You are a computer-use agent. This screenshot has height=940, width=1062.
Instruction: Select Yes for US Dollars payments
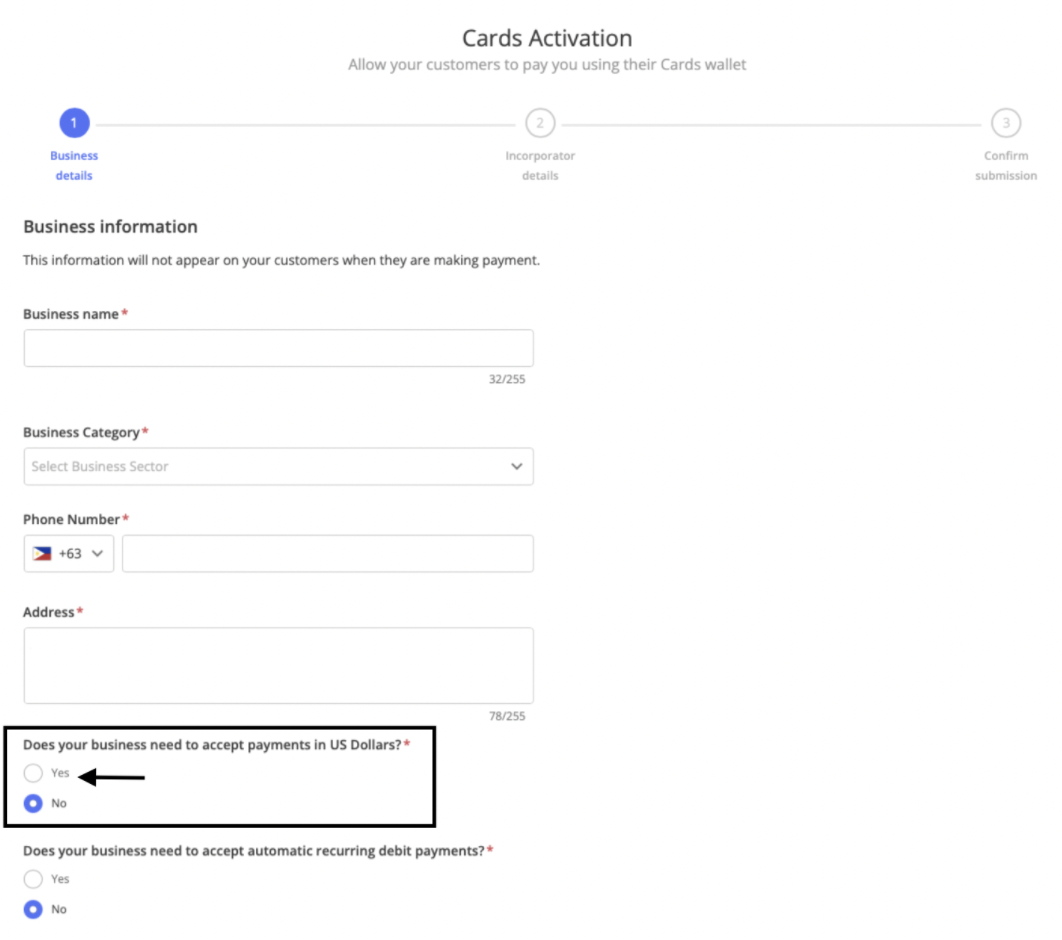(x=34, y=773)
